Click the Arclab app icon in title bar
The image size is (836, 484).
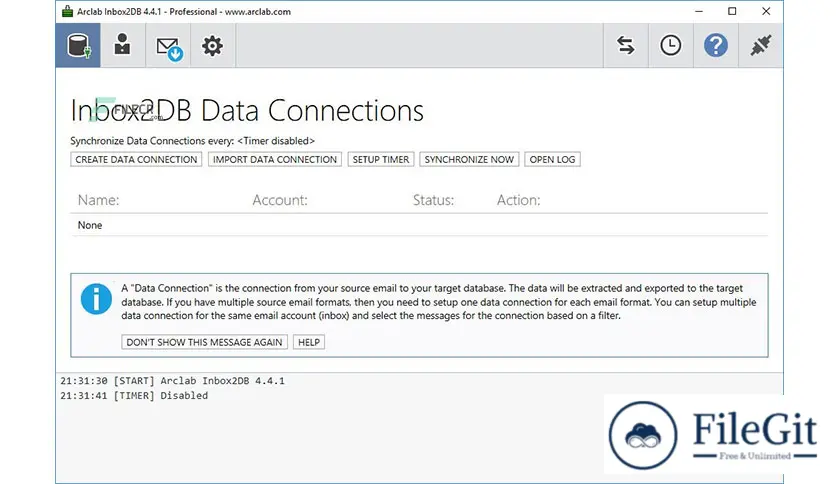tap(67, 11)
